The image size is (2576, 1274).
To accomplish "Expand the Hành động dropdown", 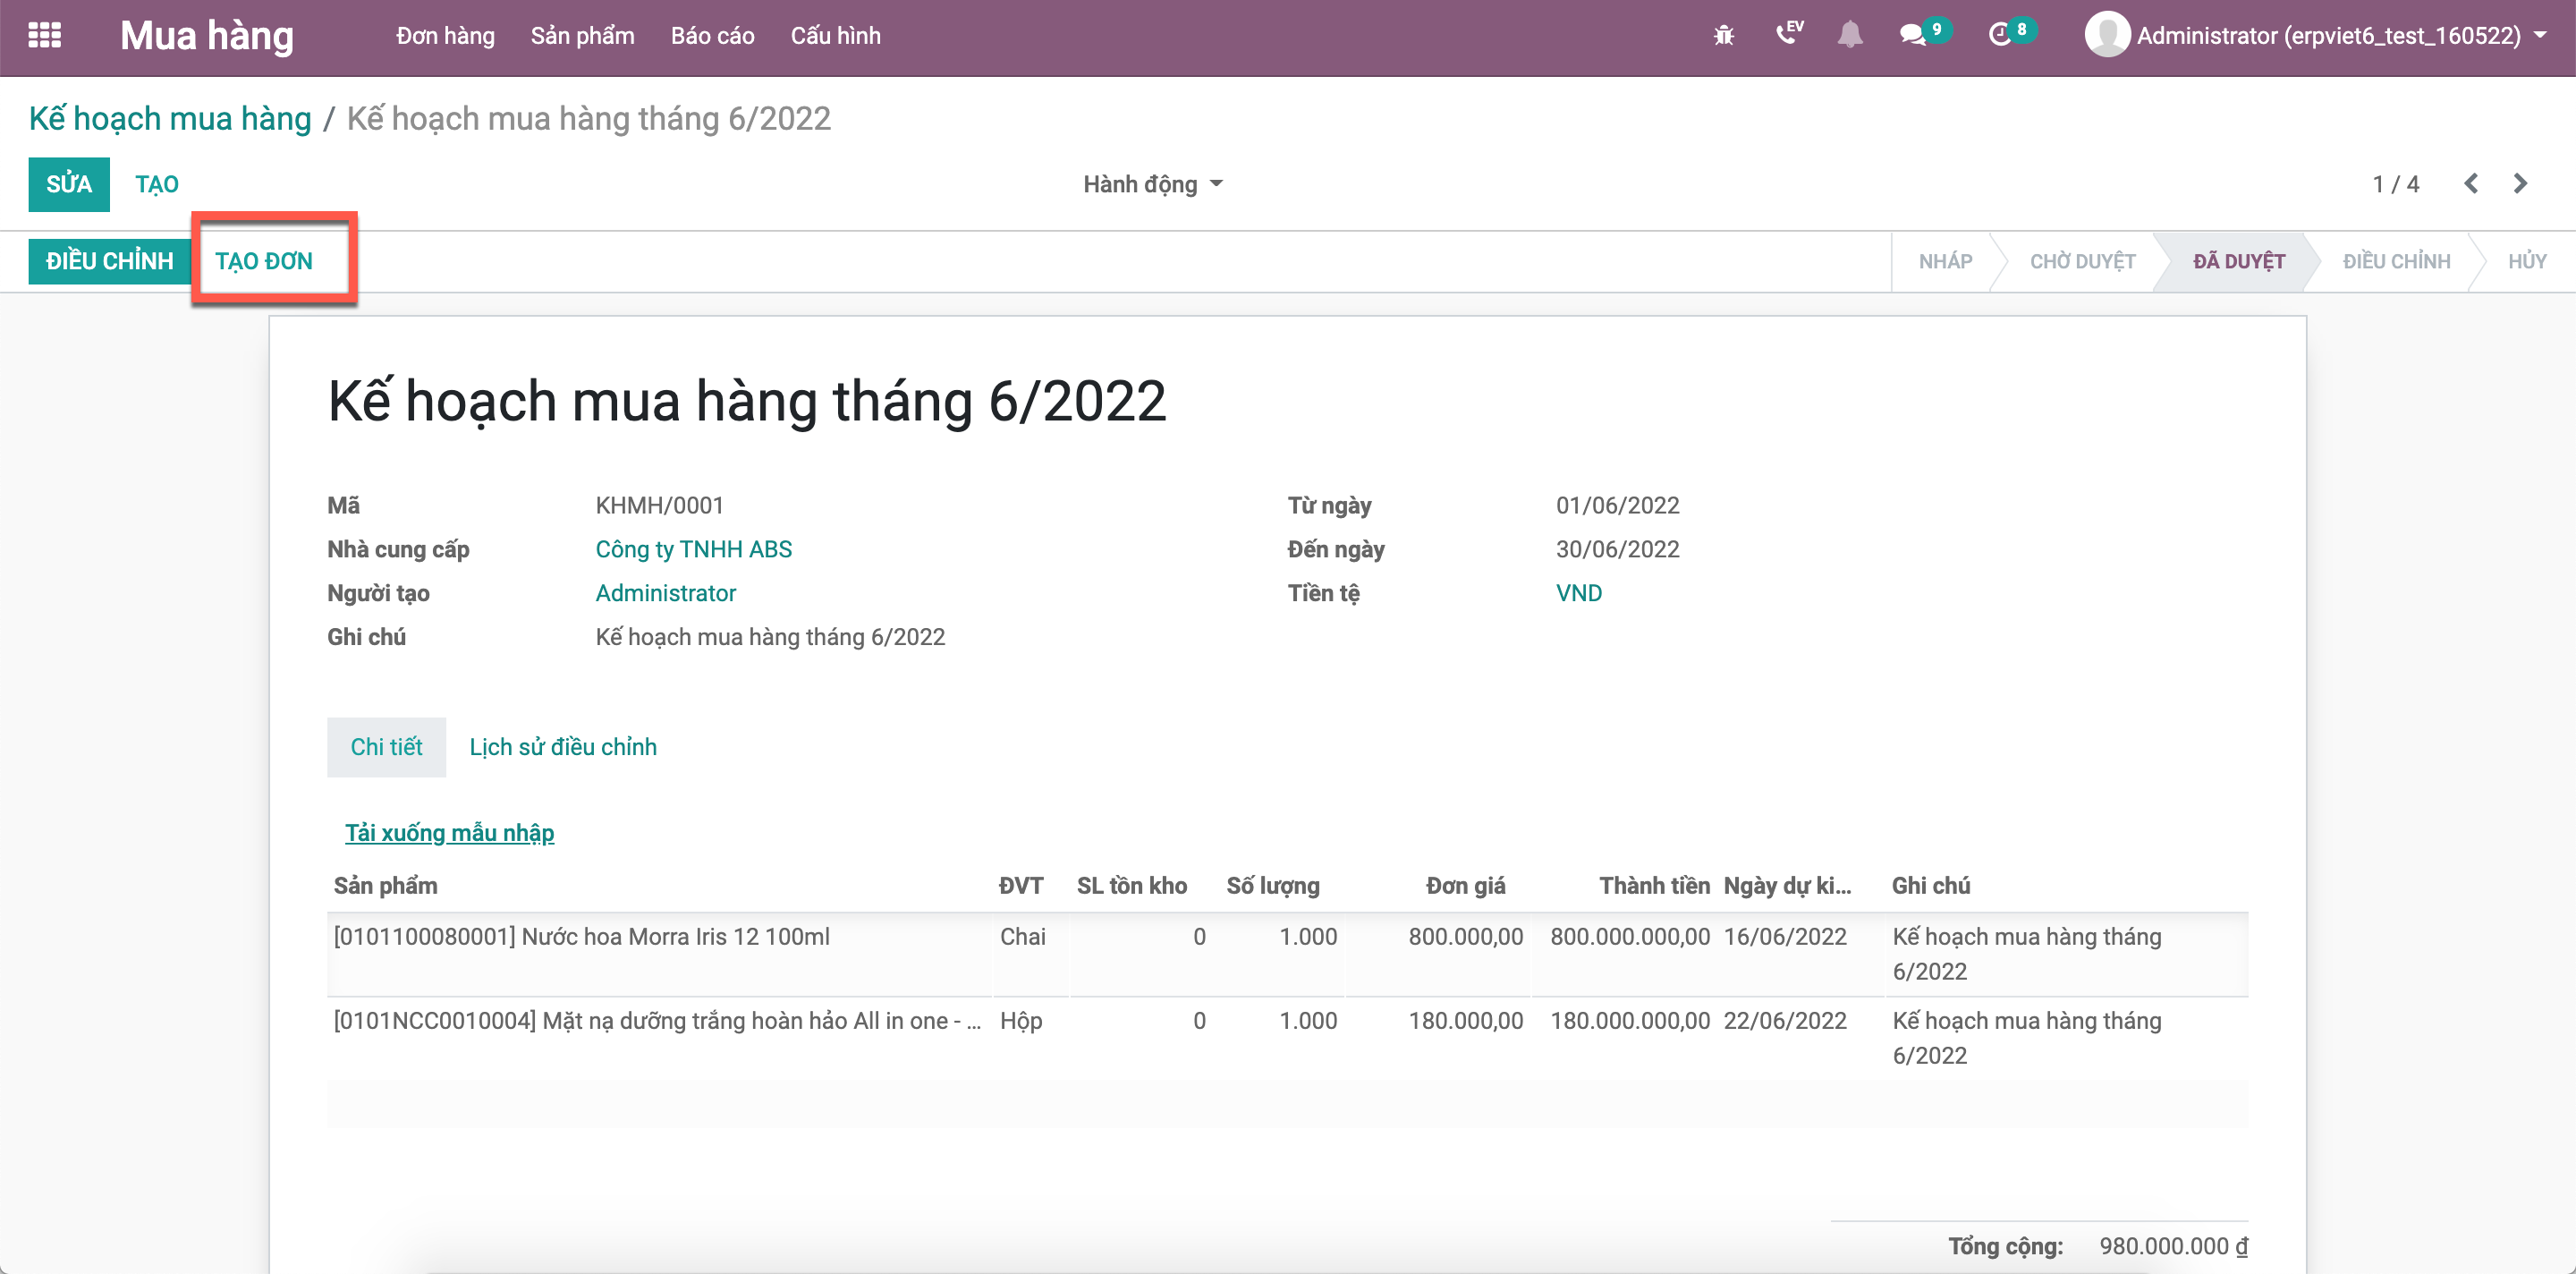I will click(x=1152, y=184).
